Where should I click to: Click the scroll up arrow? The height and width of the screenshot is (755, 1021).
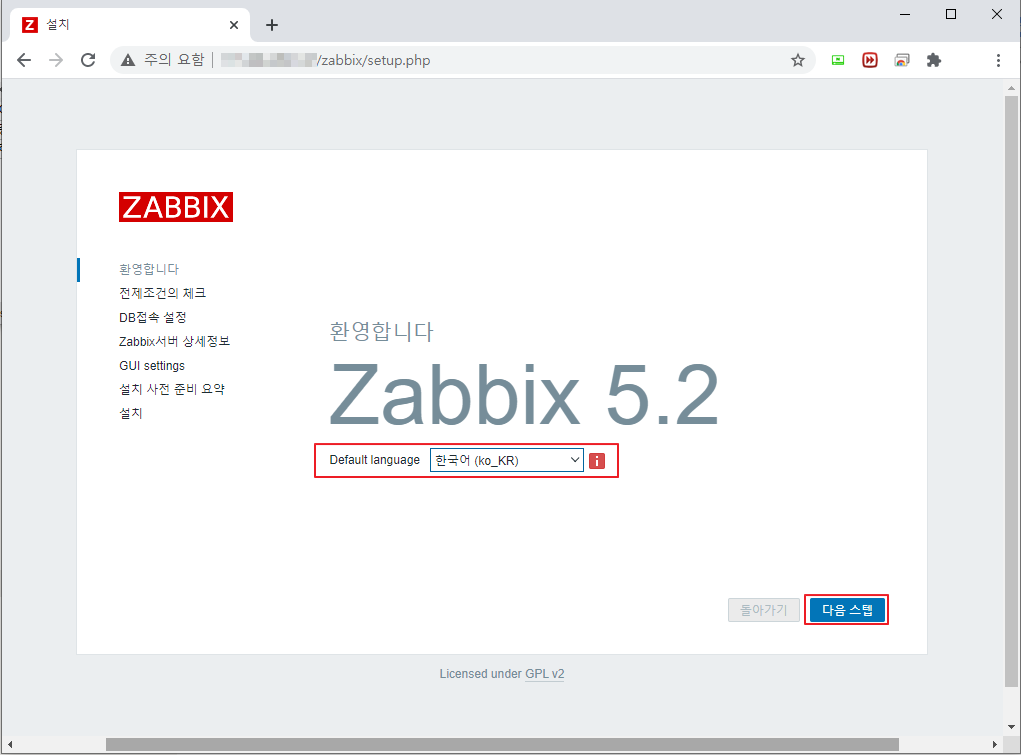(x=1011, y=88)
